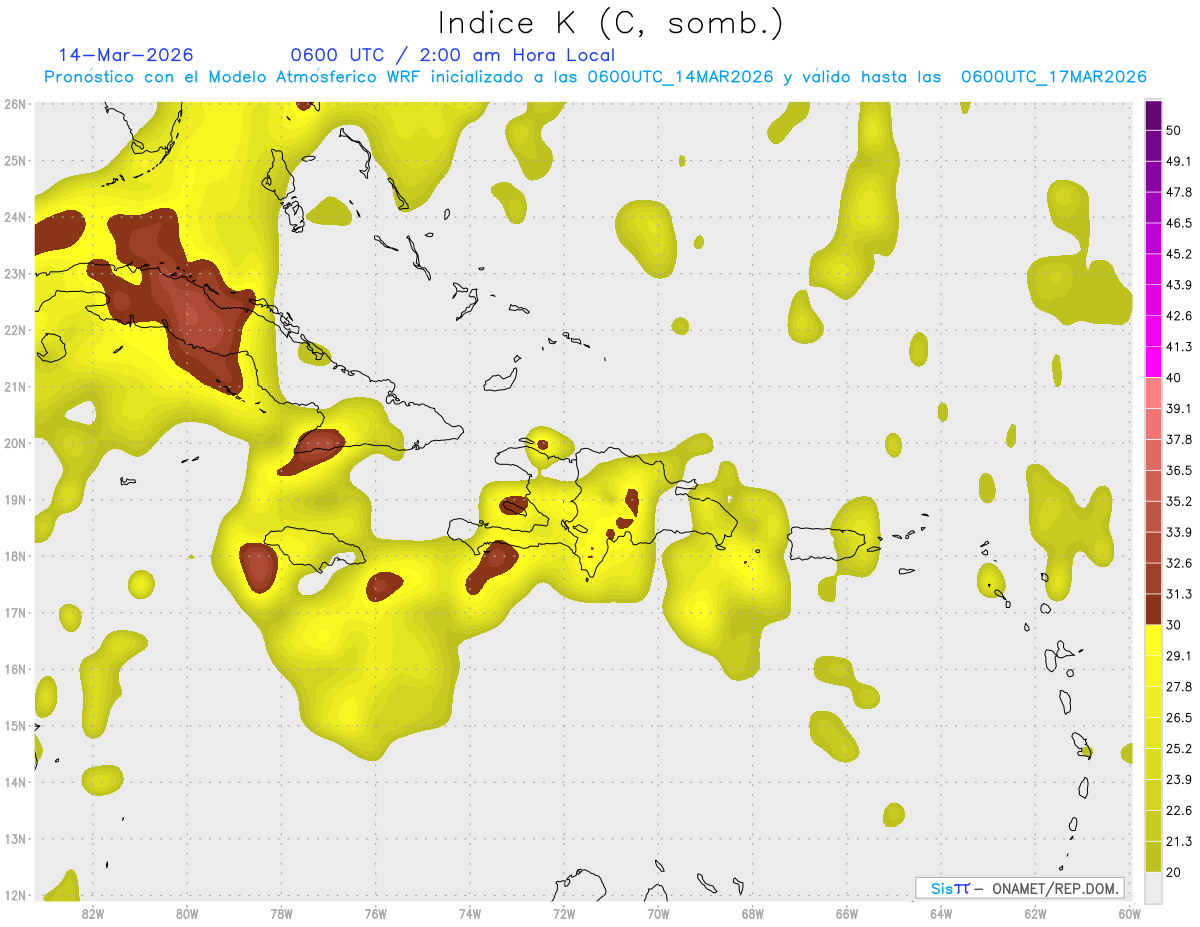Click the "0600 UTC / 2:00 am Hora Local" text
Viewport: 1200px width, 927px height.
tap(452, 55)
